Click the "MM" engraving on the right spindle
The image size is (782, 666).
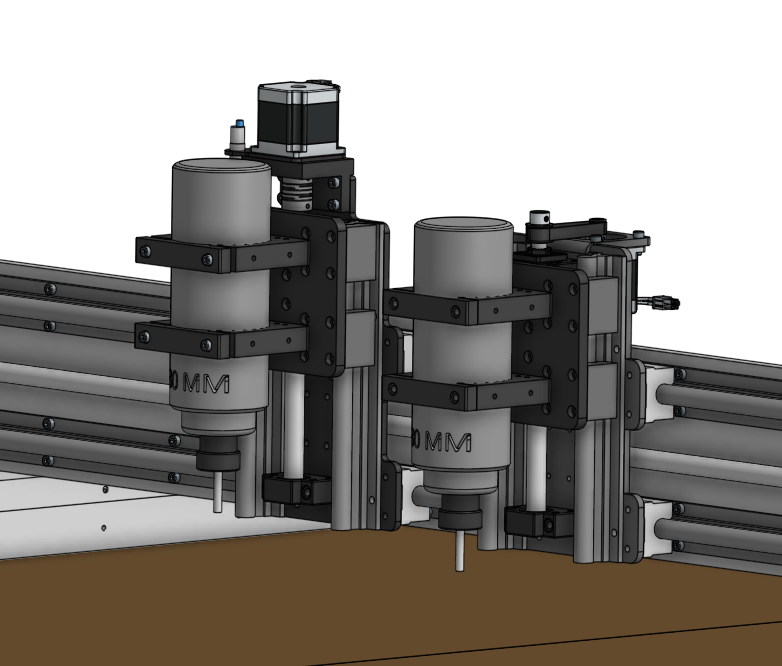[448, 442]
